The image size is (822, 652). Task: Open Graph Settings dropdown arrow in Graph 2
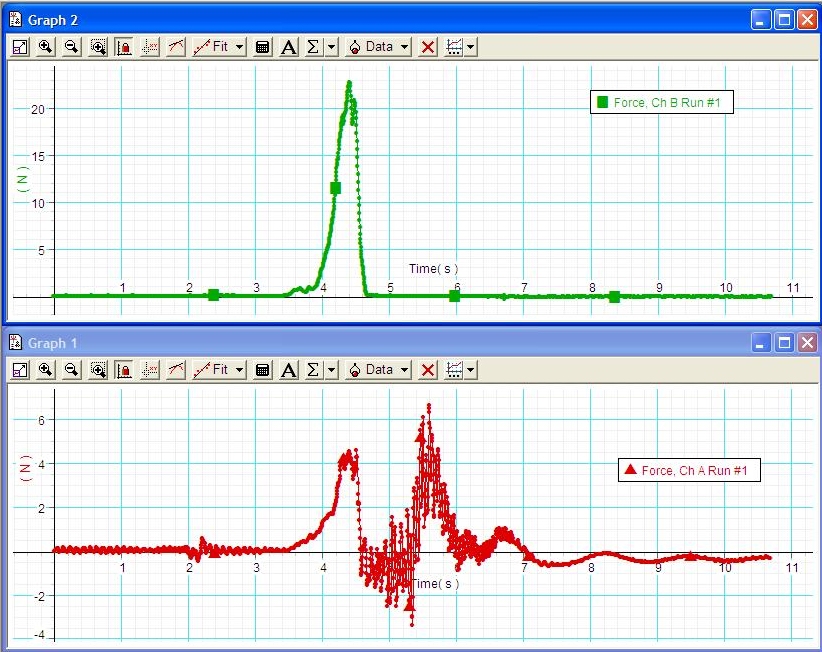(x=470, y=47)
